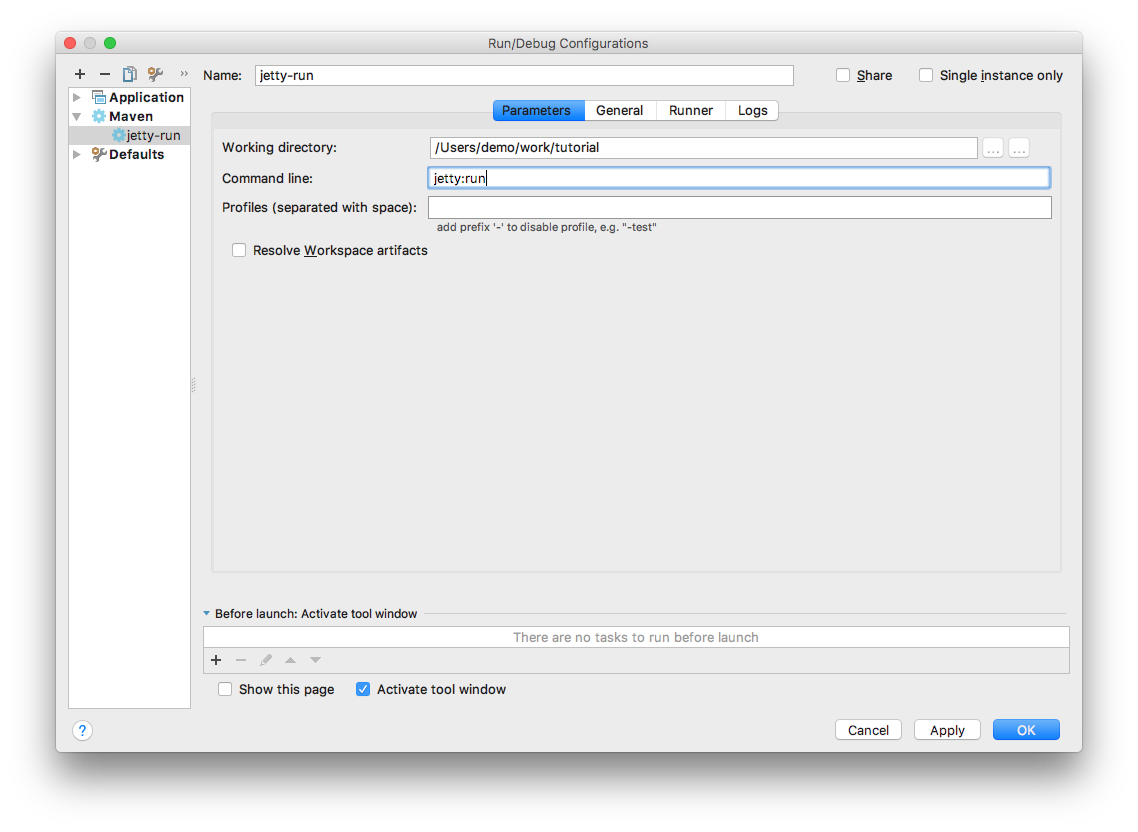1138x832 pixels.
Task: Open the edit defaults wrench icon
Action: click(x=155, y=74)
